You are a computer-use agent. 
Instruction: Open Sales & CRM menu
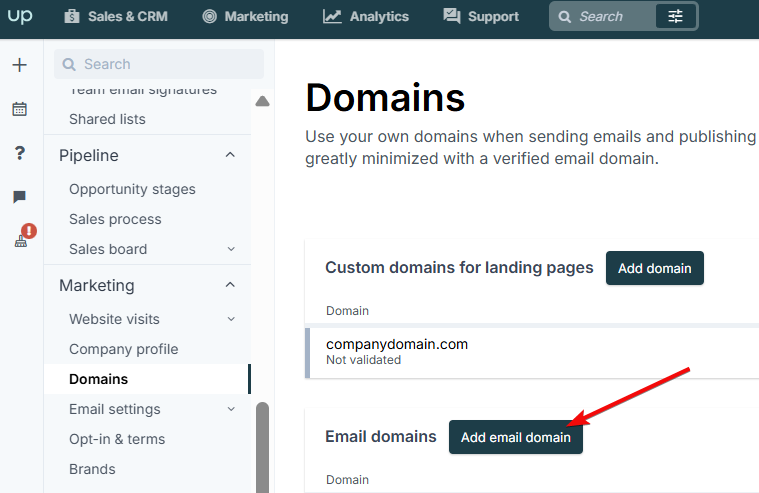coord(116,16)
